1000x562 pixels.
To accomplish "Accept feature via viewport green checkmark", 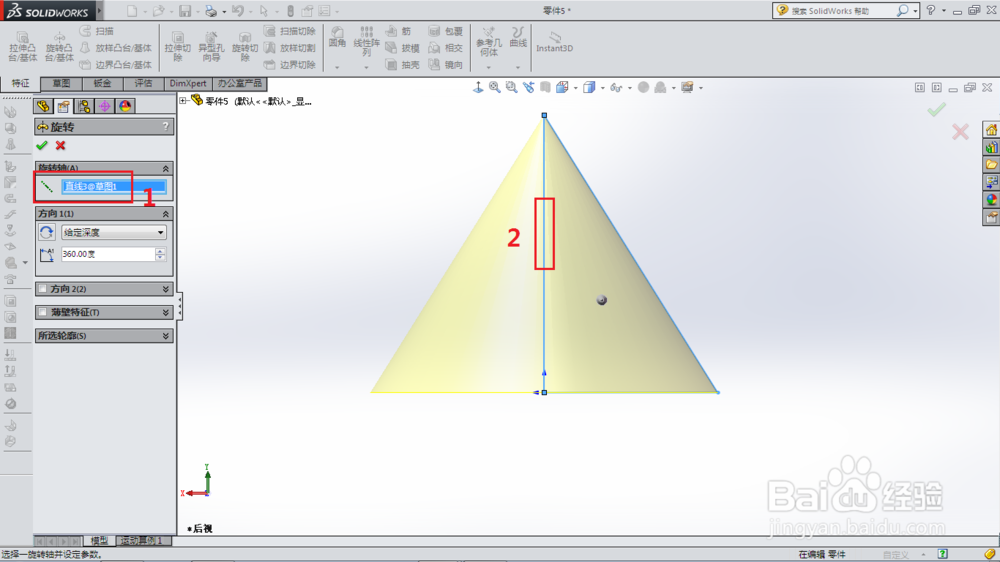I will 936,110.
